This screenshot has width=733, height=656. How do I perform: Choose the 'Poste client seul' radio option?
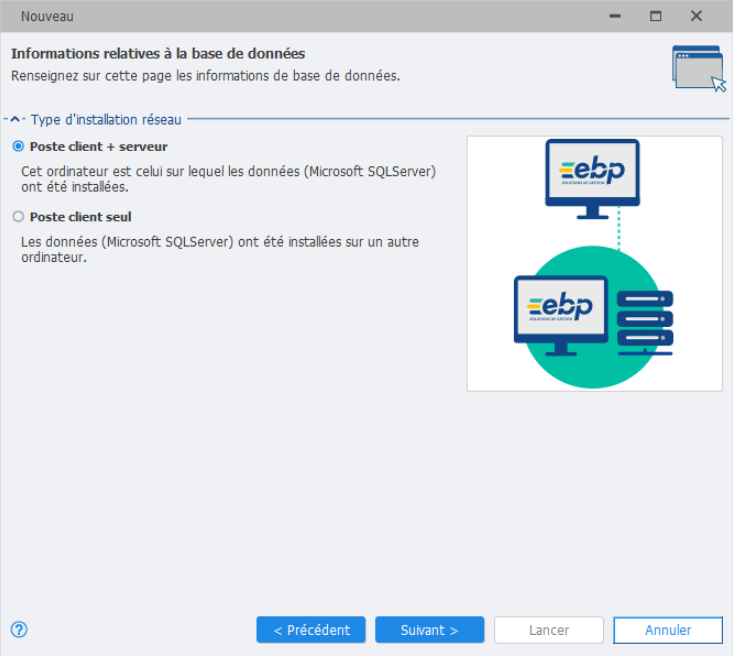click(x=18, y=217)
